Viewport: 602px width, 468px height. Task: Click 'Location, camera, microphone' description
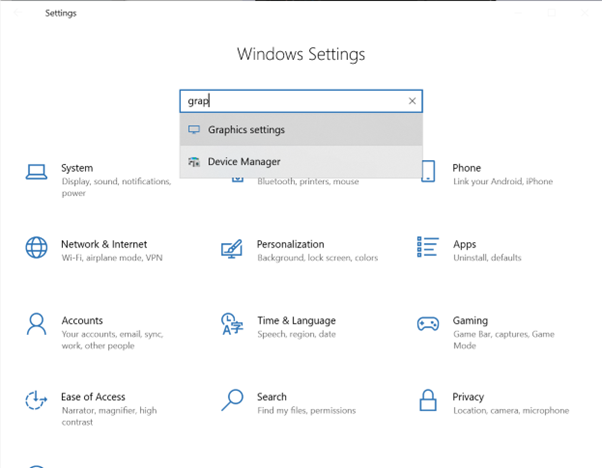click(x=511, y=410)
